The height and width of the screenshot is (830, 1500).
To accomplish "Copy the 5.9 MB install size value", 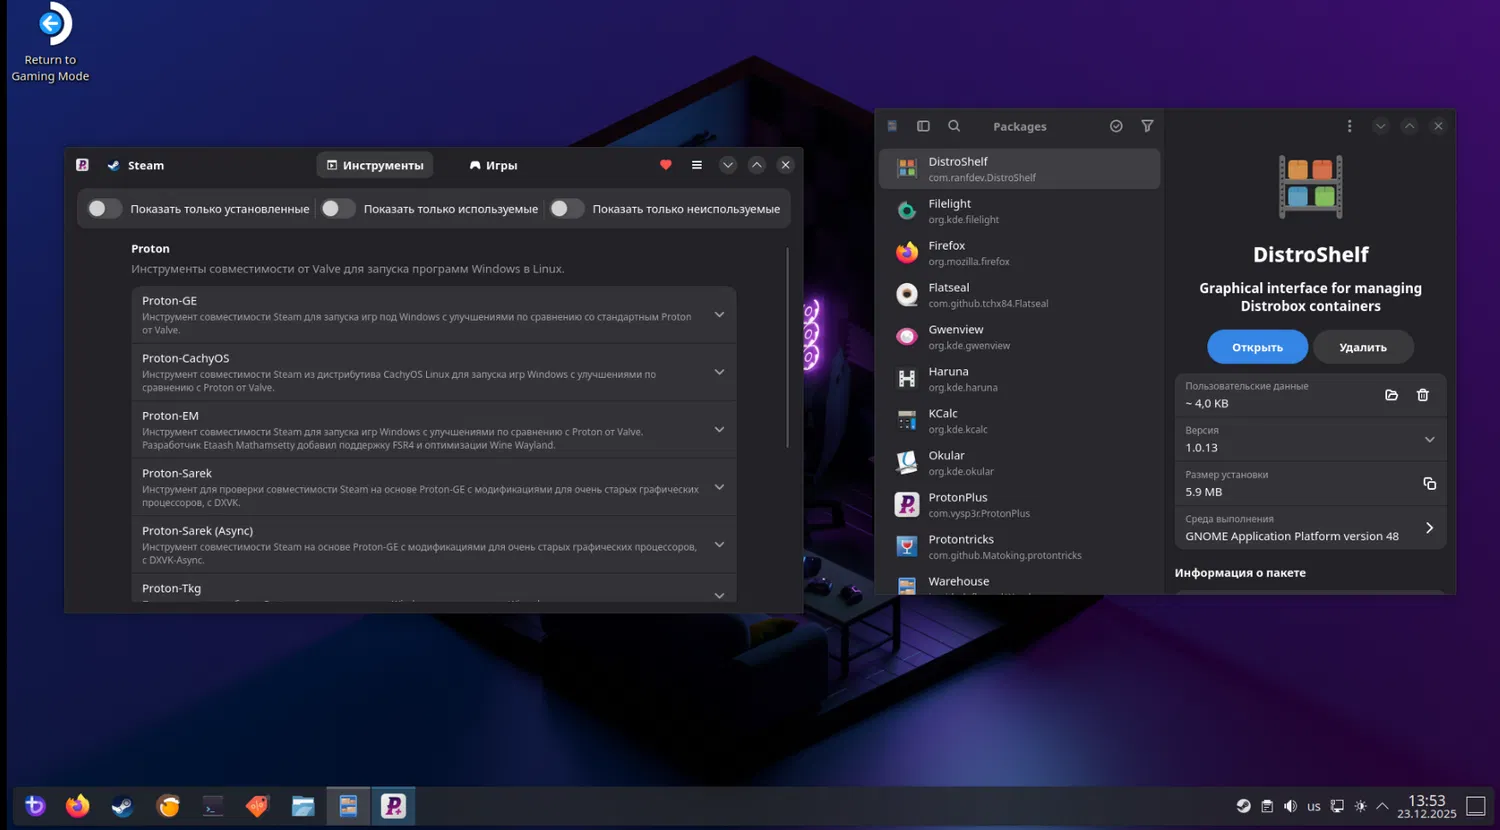I will point(1430,484).
